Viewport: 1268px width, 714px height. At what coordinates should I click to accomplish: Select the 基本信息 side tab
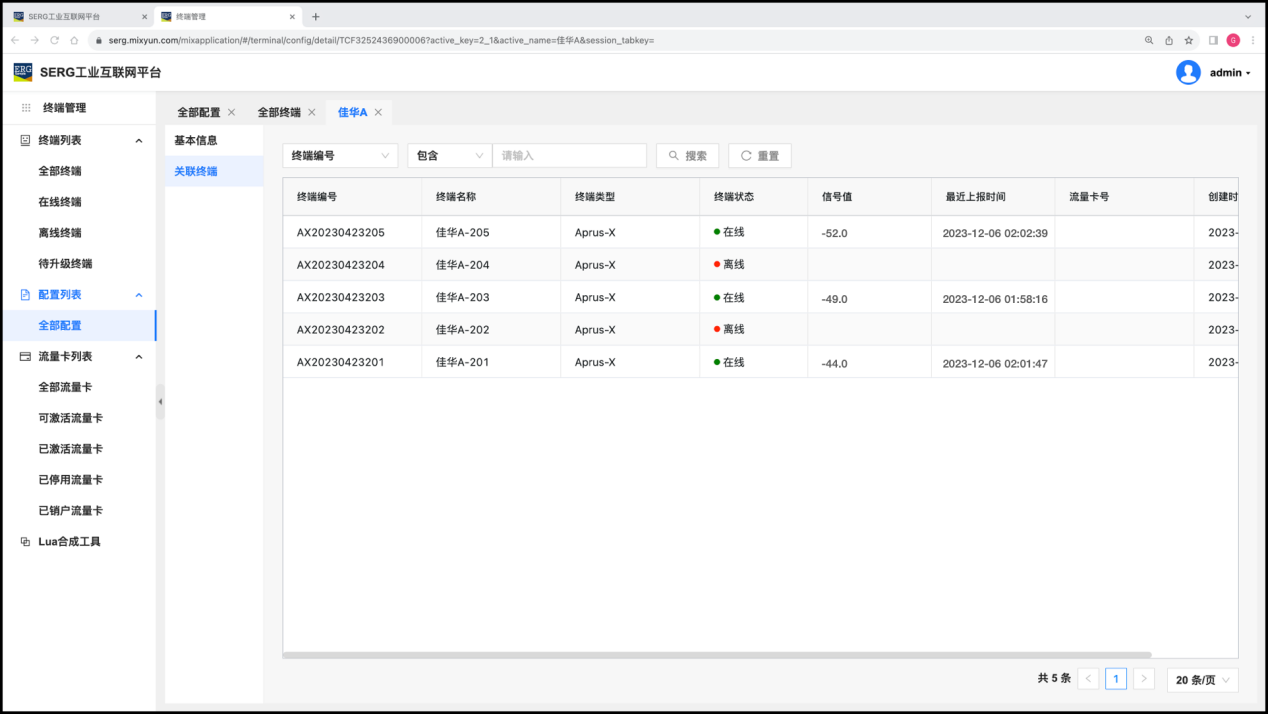(196, 141)
